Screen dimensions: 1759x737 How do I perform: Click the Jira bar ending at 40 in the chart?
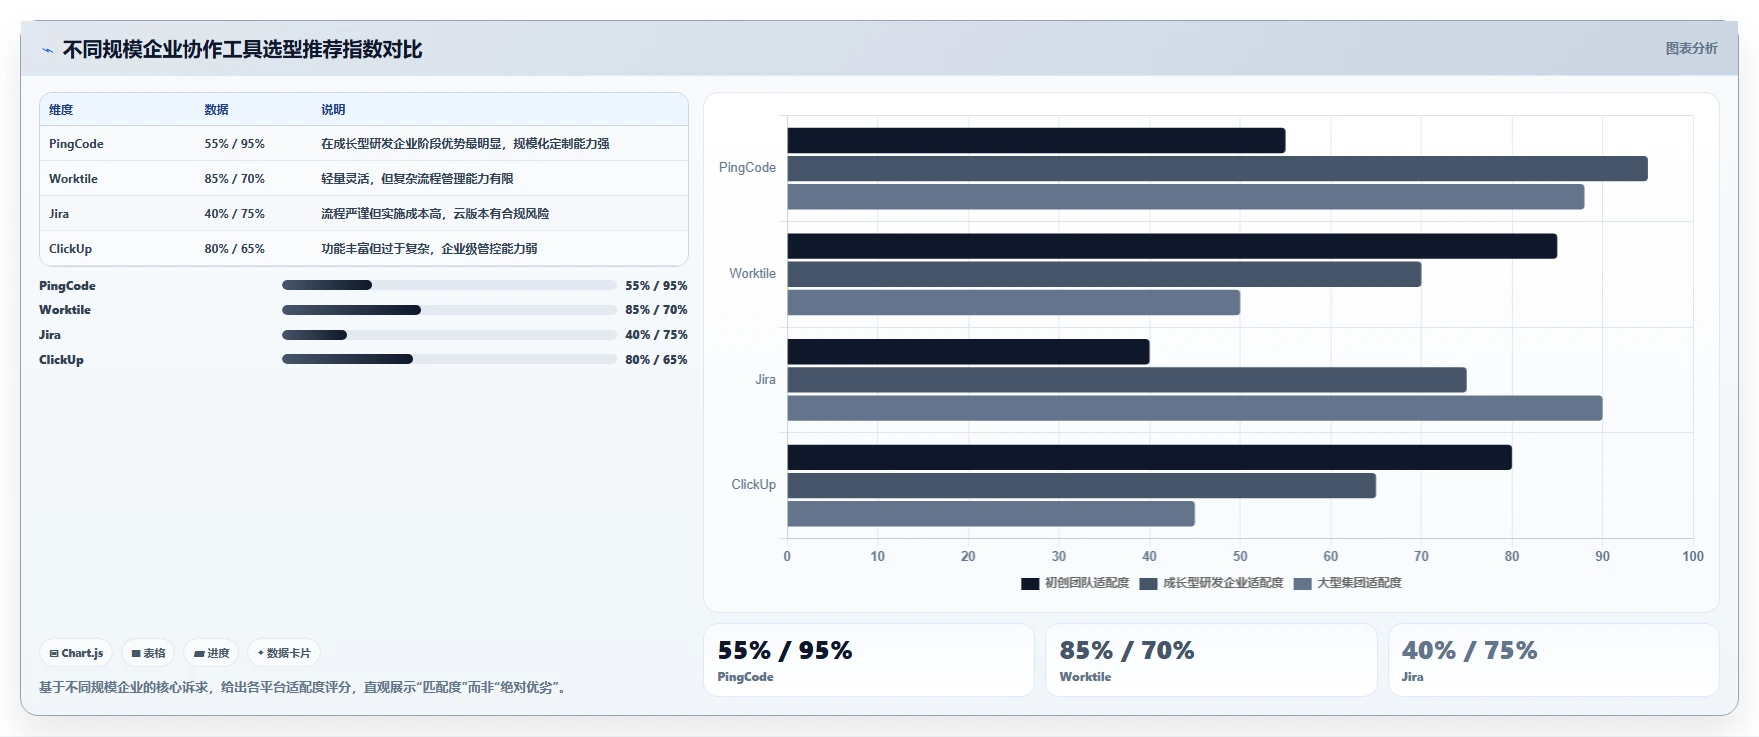click(968, 352)
